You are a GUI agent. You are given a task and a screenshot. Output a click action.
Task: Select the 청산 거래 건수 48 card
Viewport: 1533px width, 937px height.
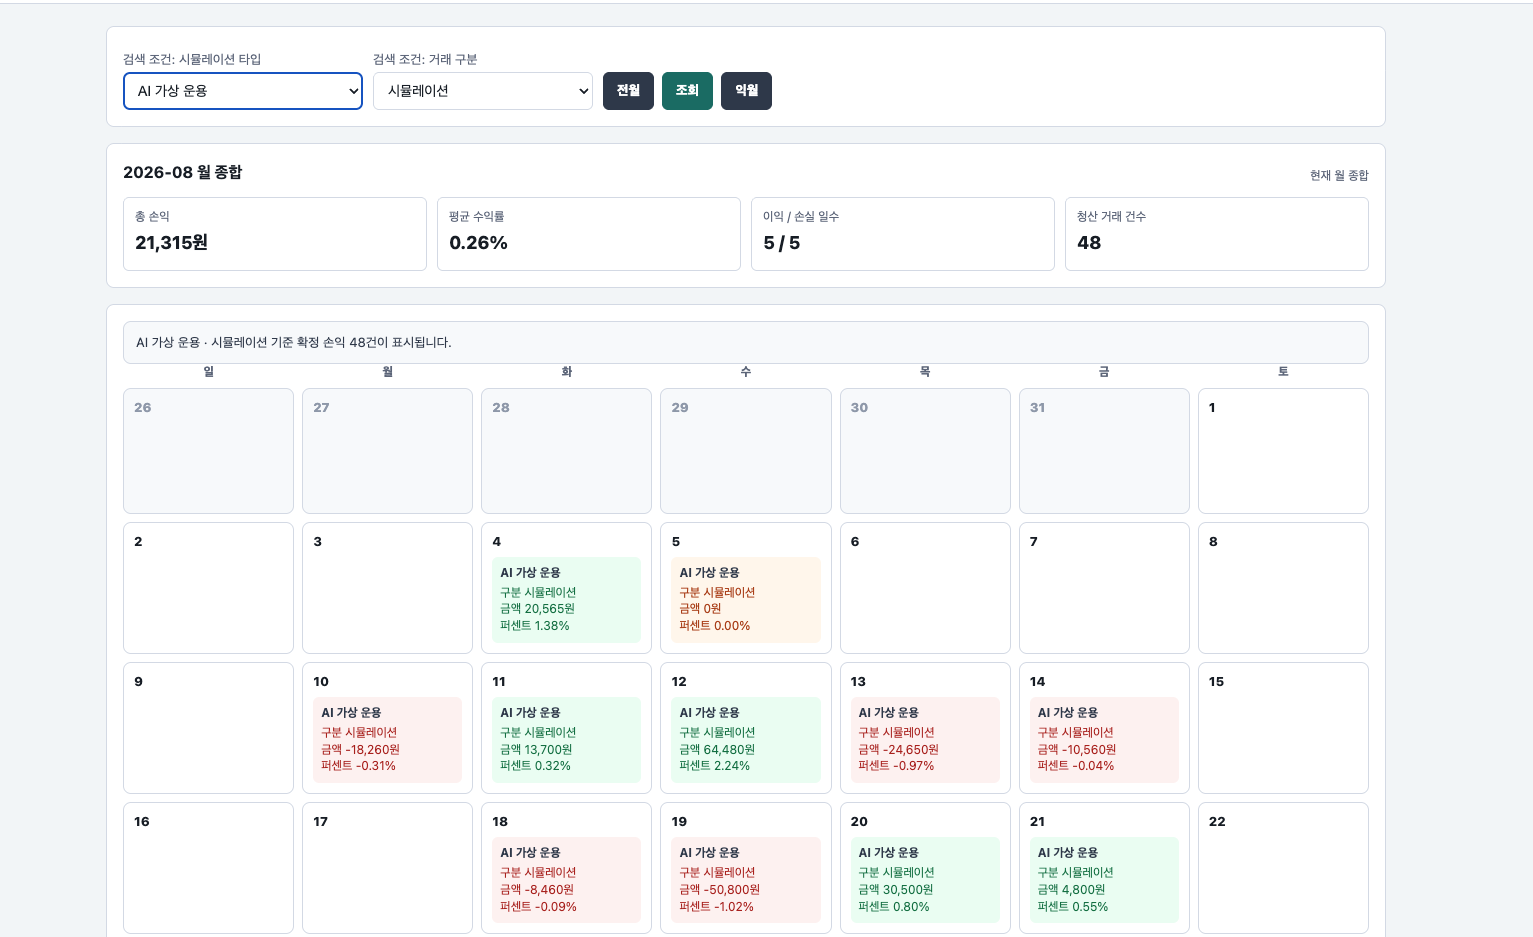(x=1217, y=234)
